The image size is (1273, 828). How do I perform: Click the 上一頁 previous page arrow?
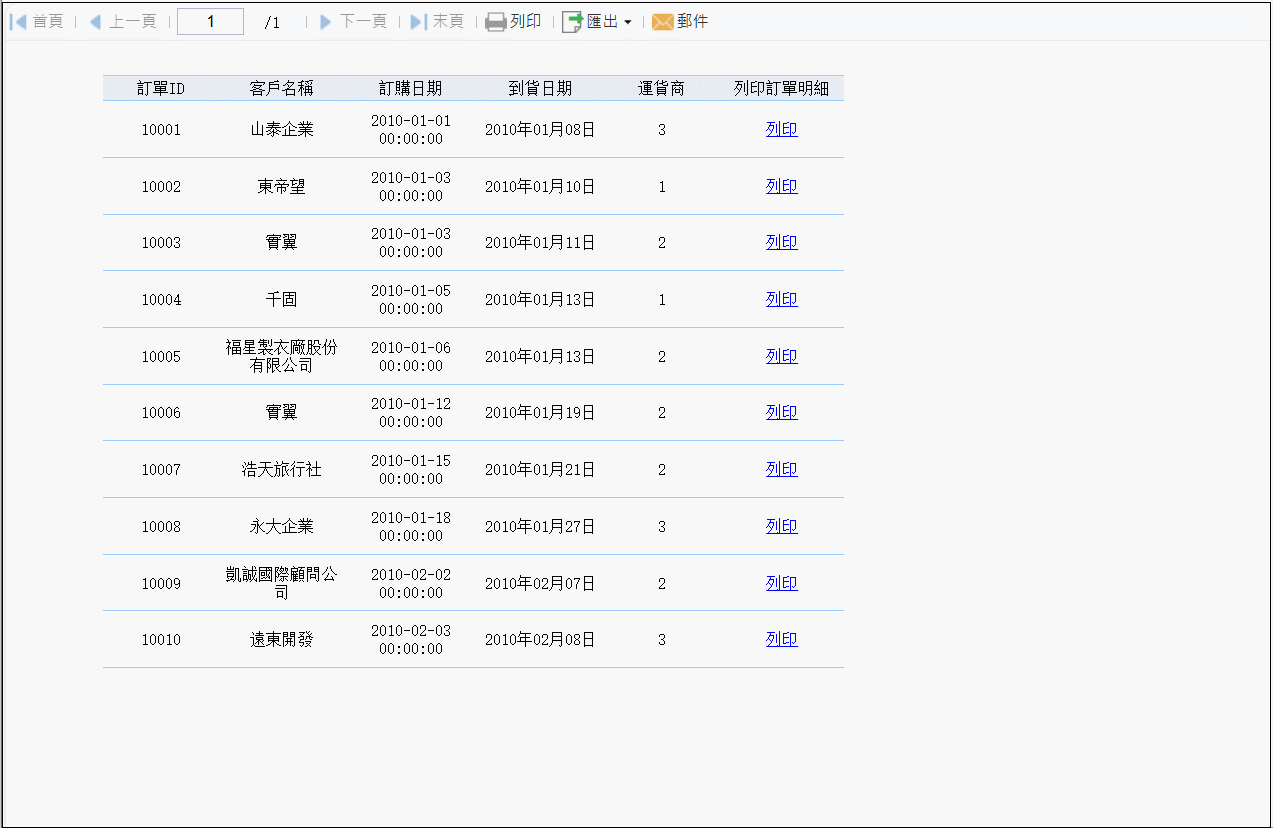coord(95,21)
